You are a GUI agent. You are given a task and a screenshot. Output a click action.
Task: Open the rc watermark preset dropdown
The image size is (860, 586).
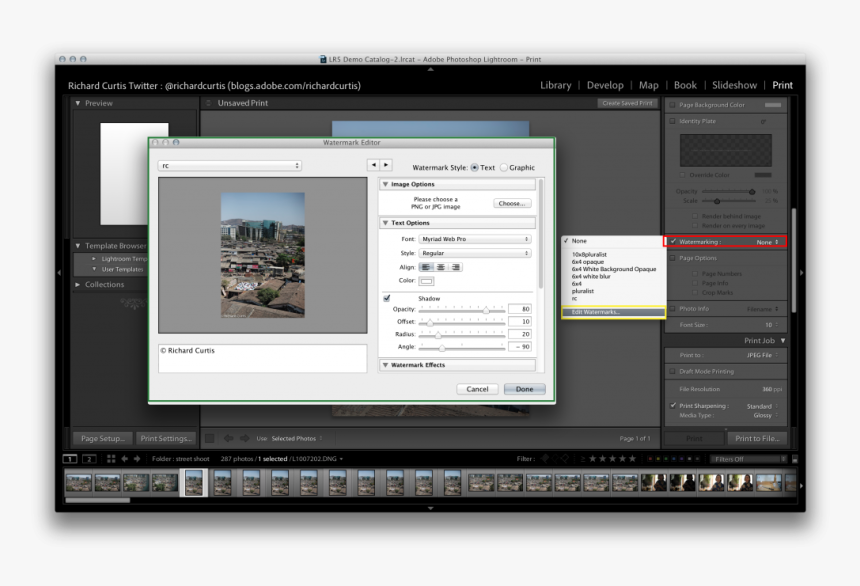229,165
